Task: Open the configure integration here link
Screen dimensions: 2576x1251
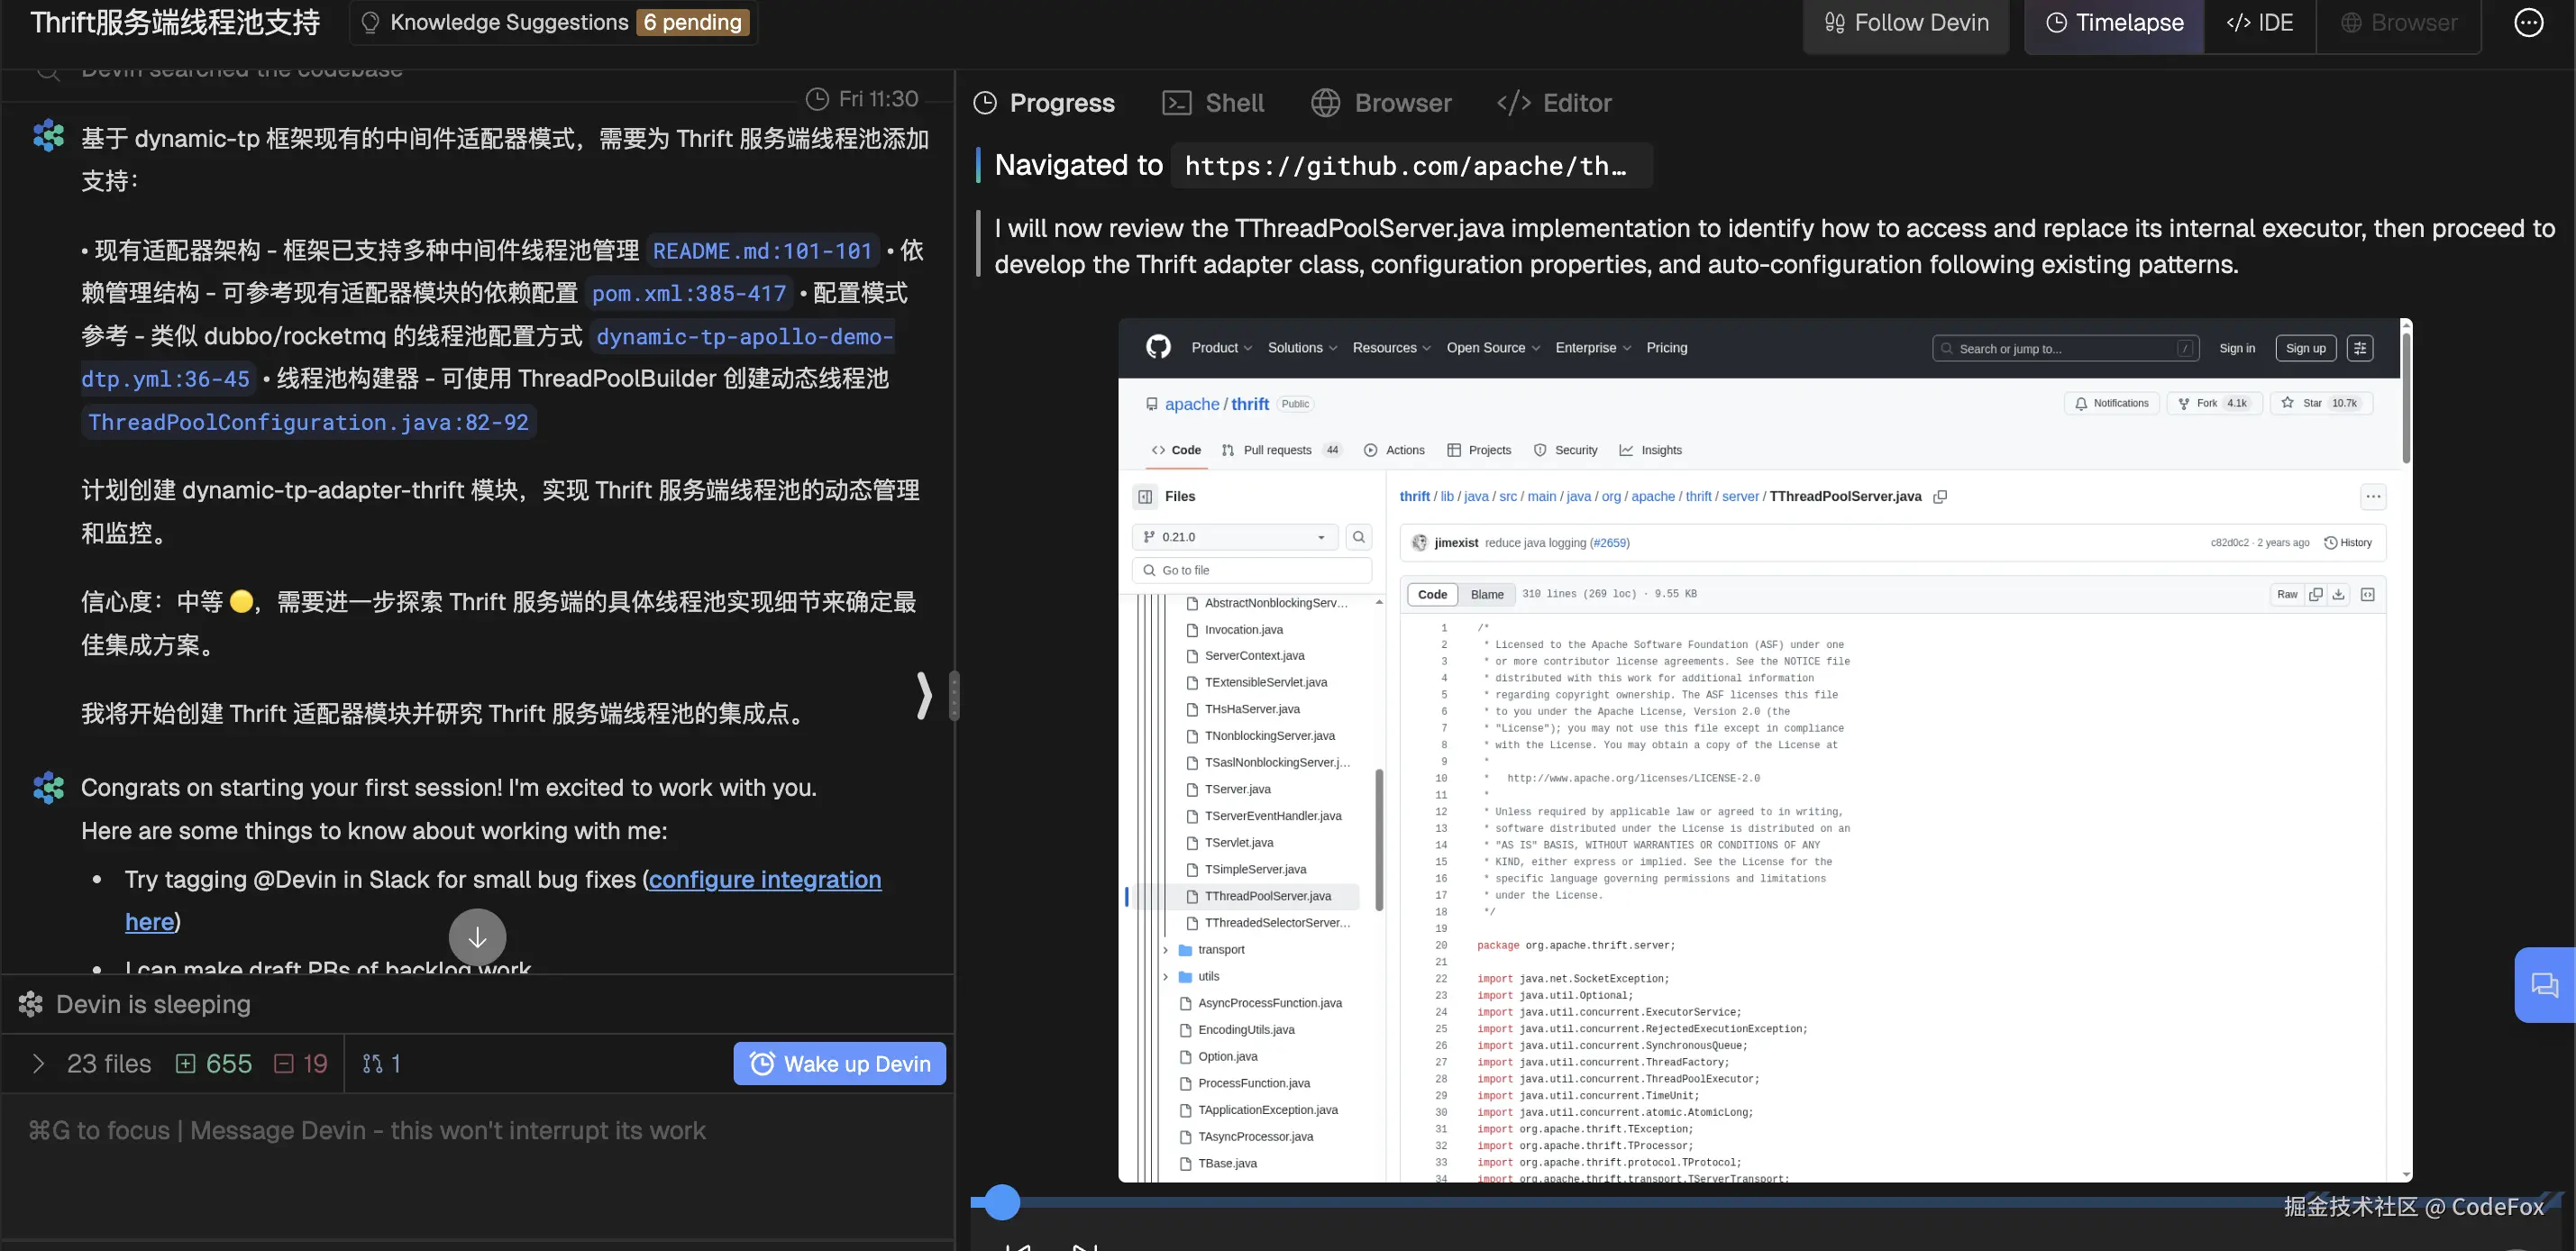Action: pos(764,879)
